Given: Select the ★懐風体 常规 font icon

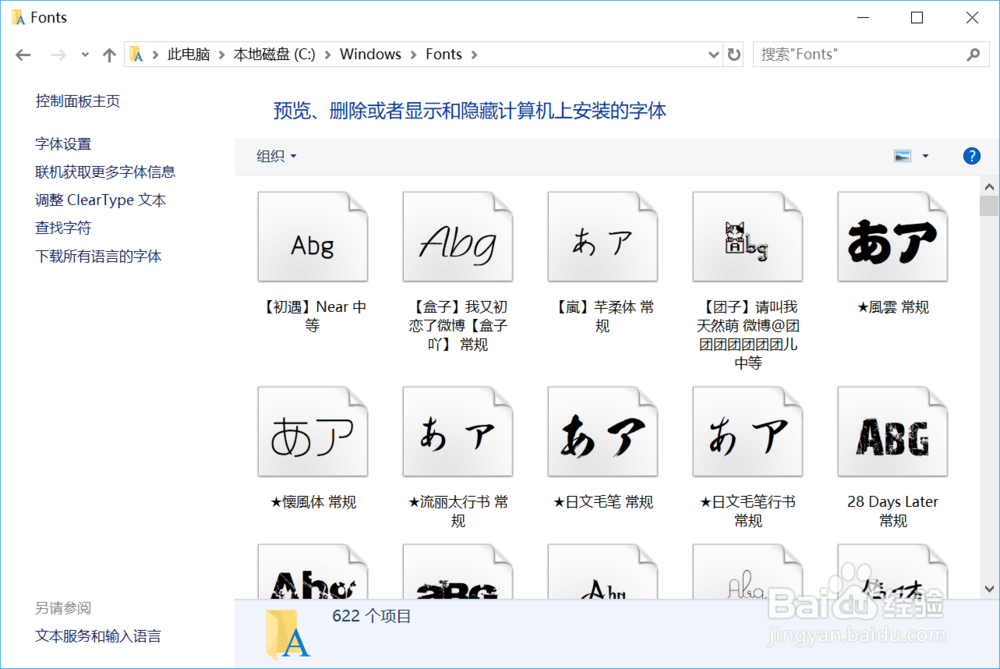Looking at the screenshot, I should [x=312, y=432].
